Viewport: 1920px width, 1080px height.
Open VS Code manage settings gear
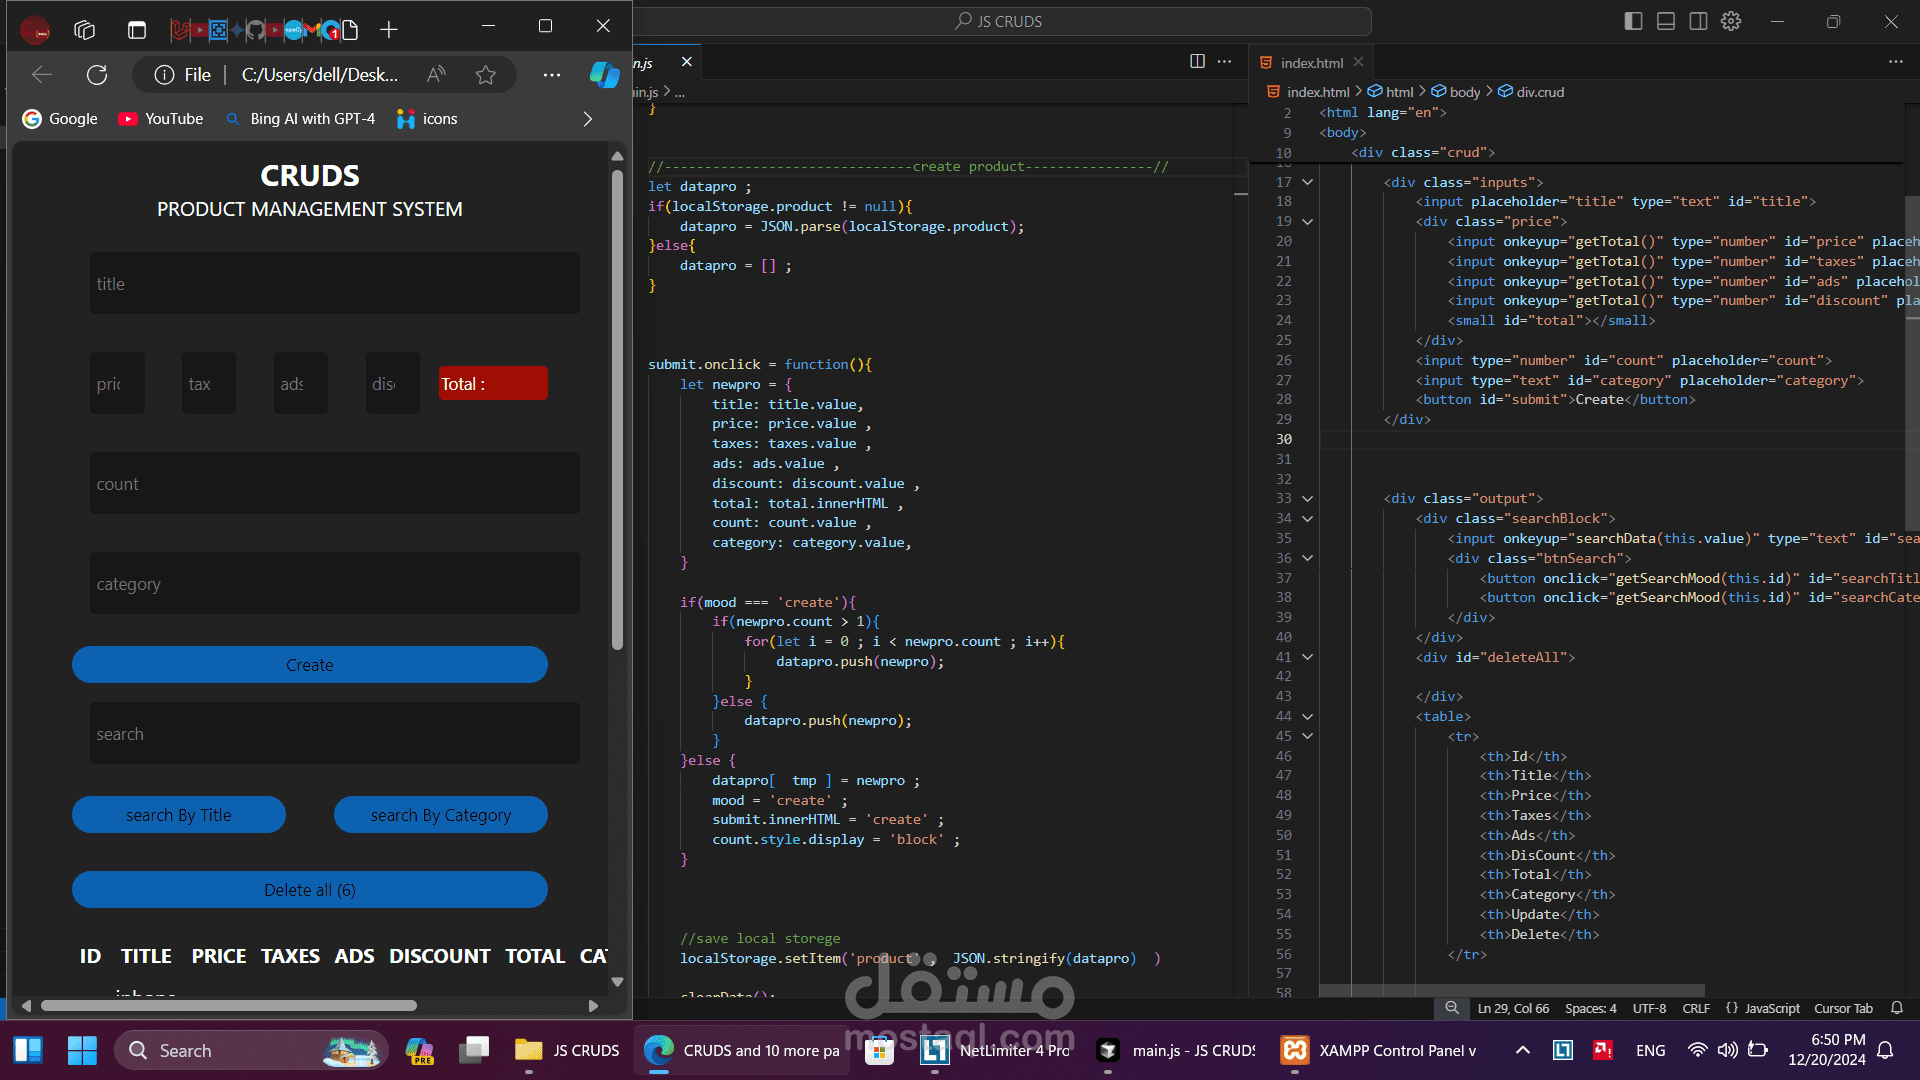click(1731, 21)
